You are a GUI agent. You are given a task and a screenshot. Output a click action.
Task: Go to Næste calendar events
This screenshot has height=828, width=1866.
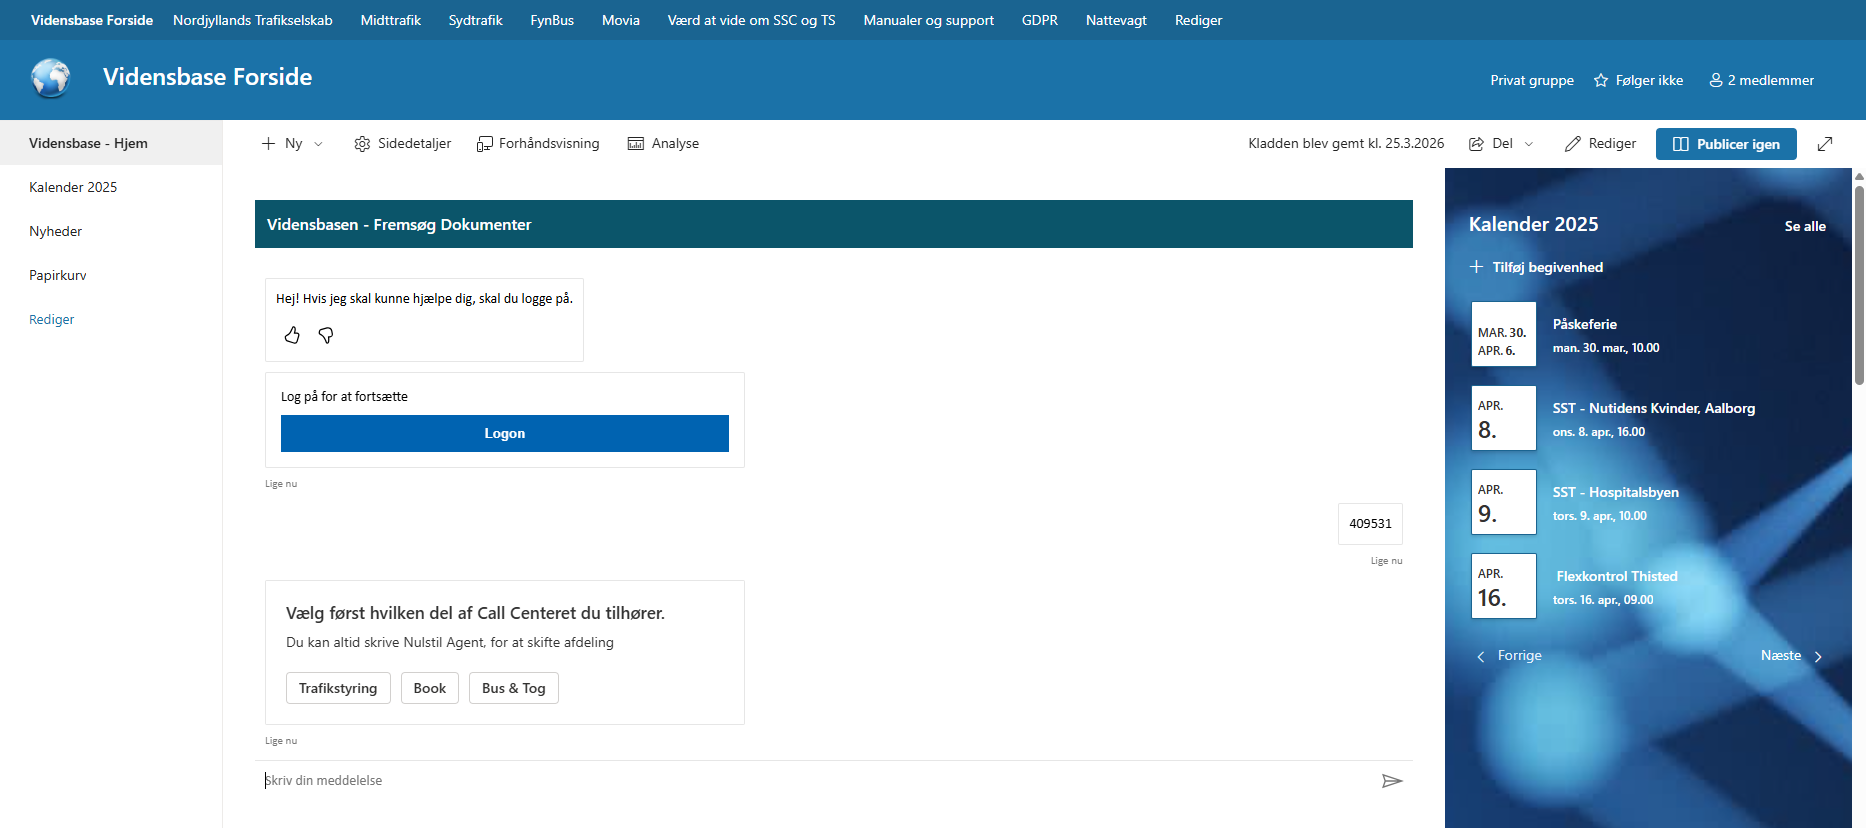pos(1791,656)
